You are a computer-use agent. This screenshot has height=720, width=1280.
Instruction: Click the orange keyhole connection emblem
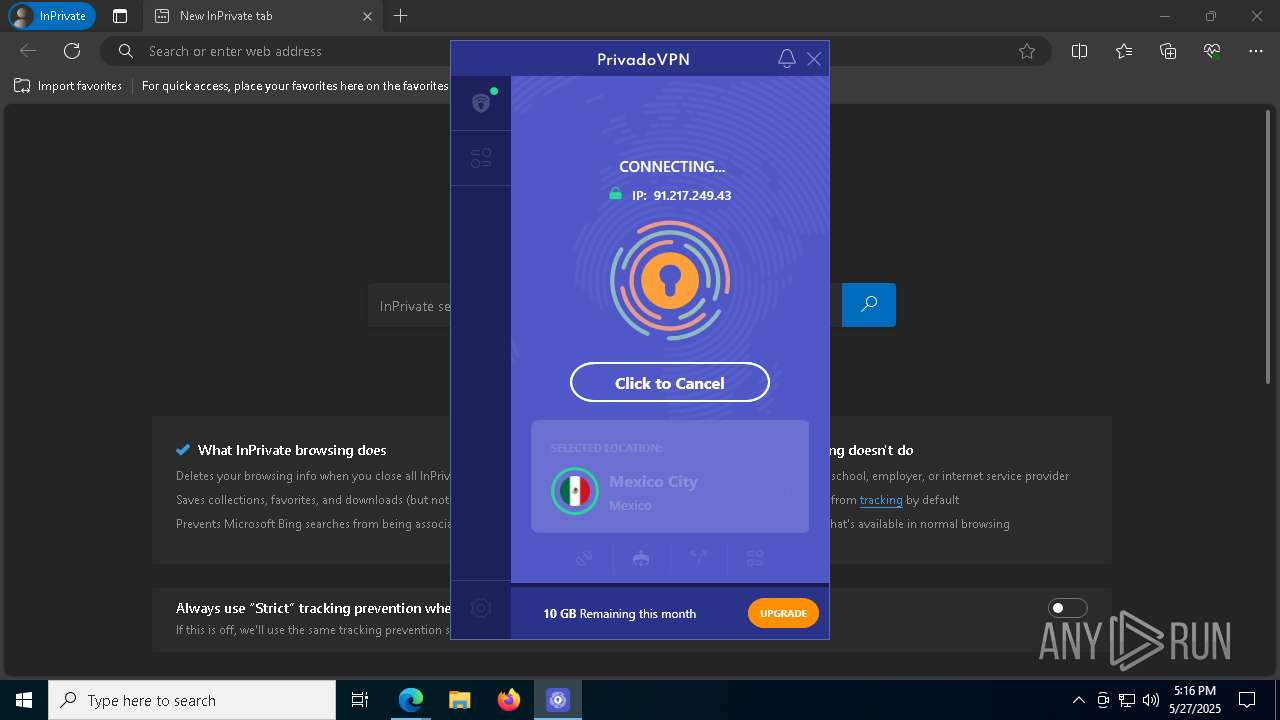click(x=670, y=281)
